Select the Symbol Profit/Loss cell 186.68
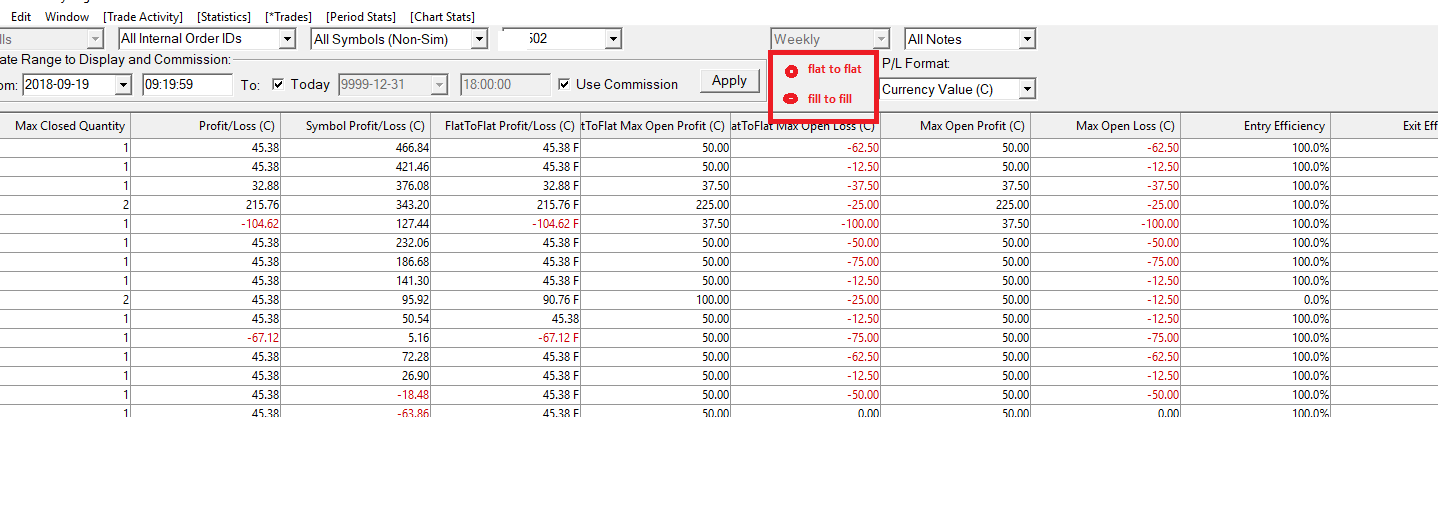The image size is (1438, 526). point(355,262)
